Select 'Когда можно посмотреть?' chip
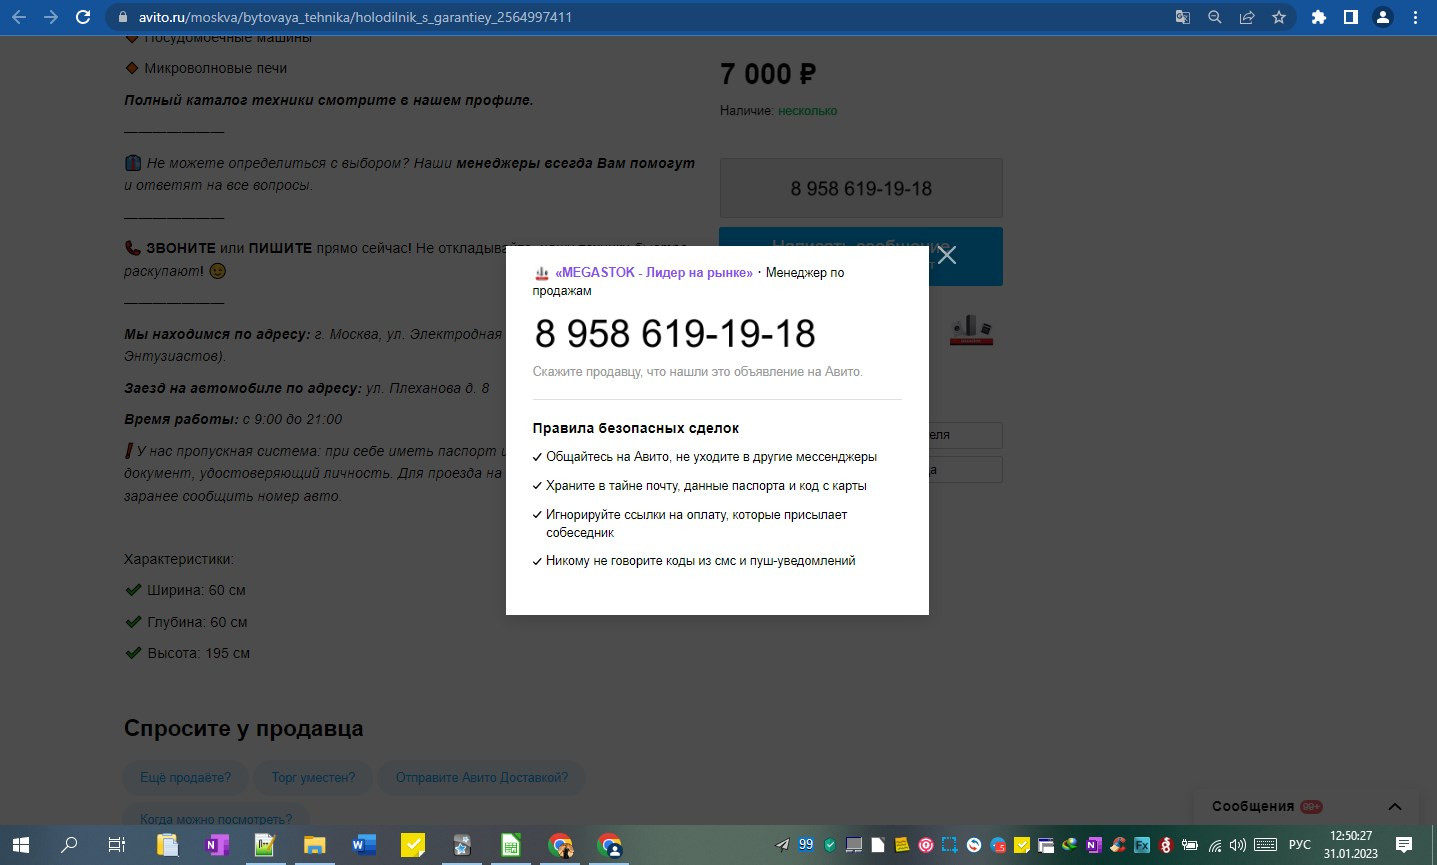Screen dimensions: 1437x865 pyautogui.click(x=216, y=818)
